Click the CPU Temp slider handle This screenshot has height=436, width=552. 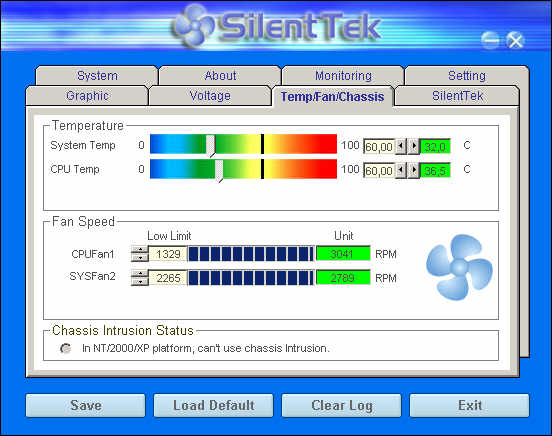[x=219, y=171]
